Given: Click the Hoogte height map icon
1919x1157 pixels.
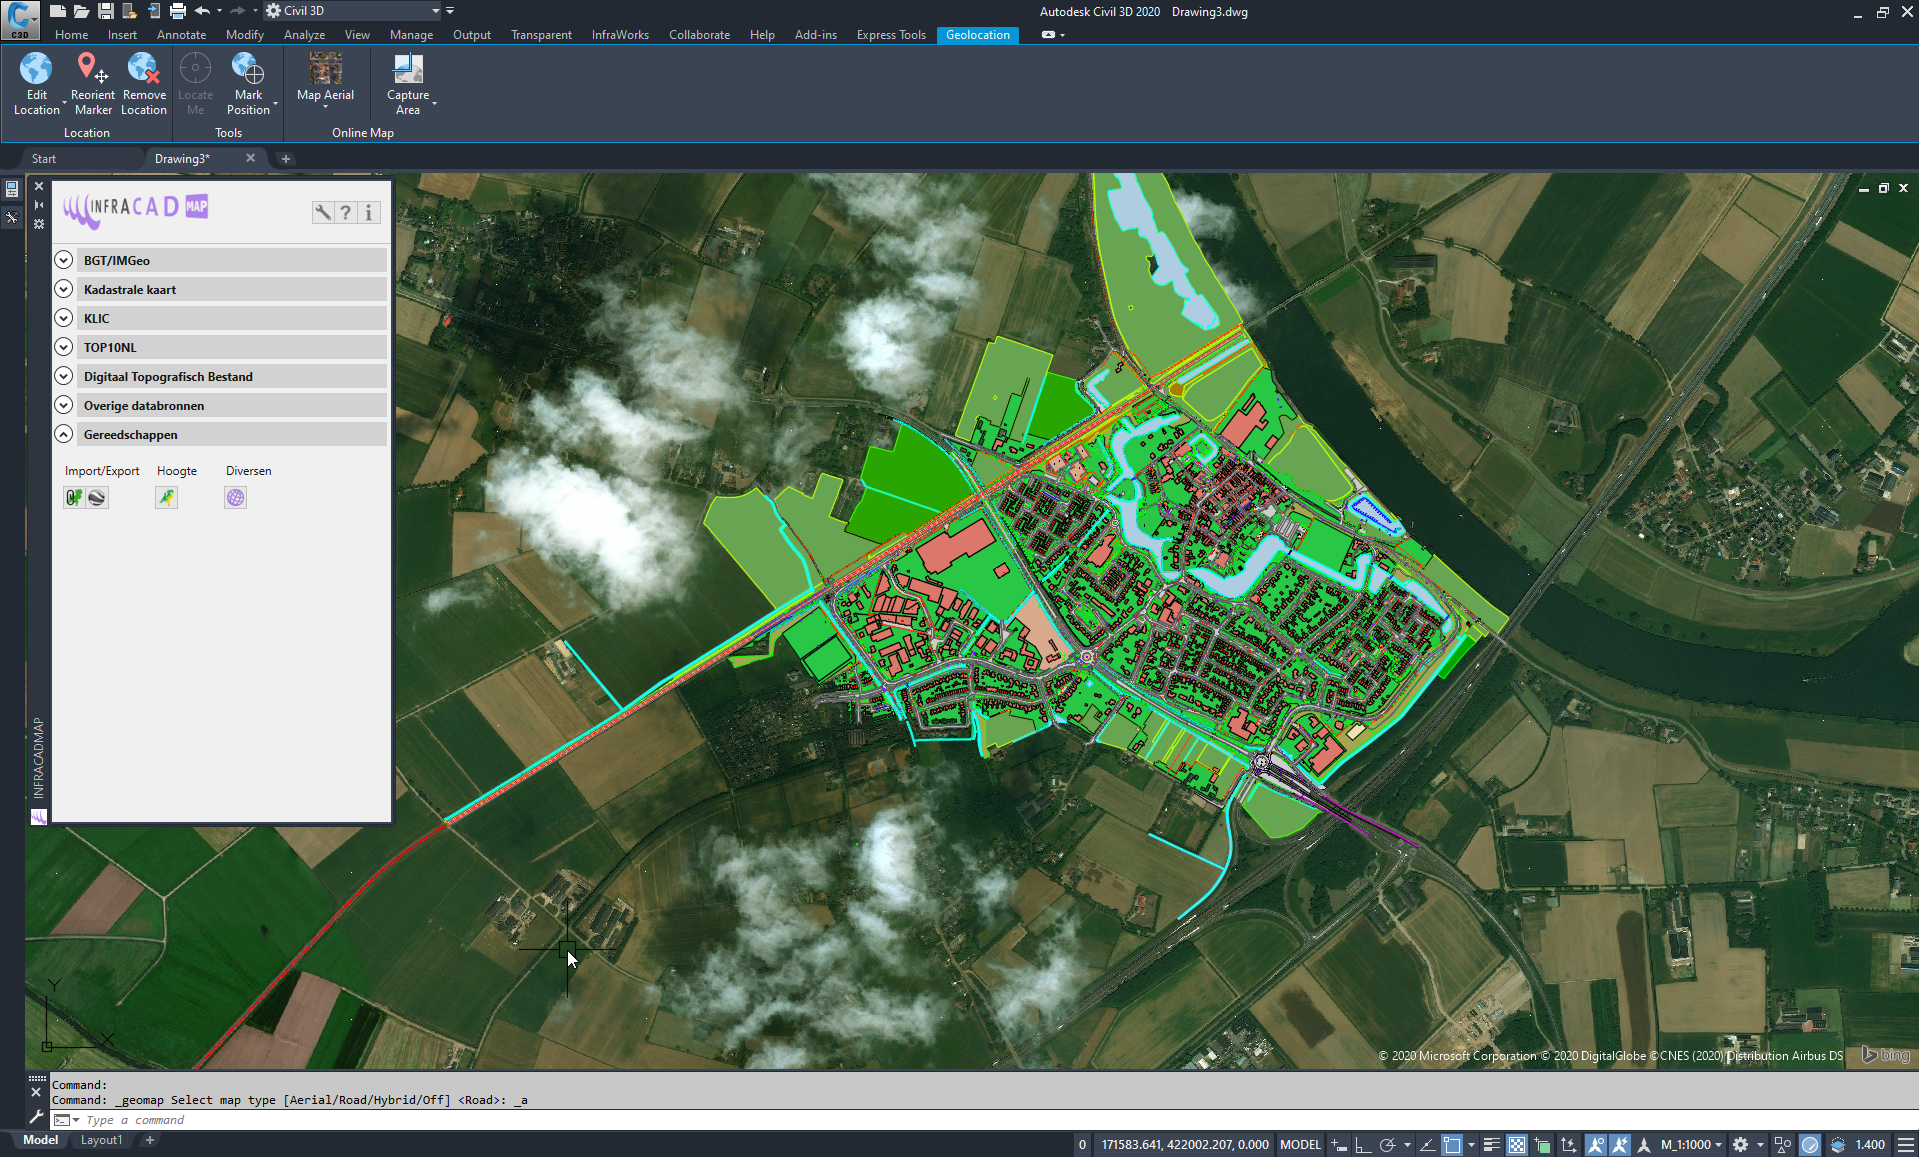Looking at the screenshot, I should point(166,498).
